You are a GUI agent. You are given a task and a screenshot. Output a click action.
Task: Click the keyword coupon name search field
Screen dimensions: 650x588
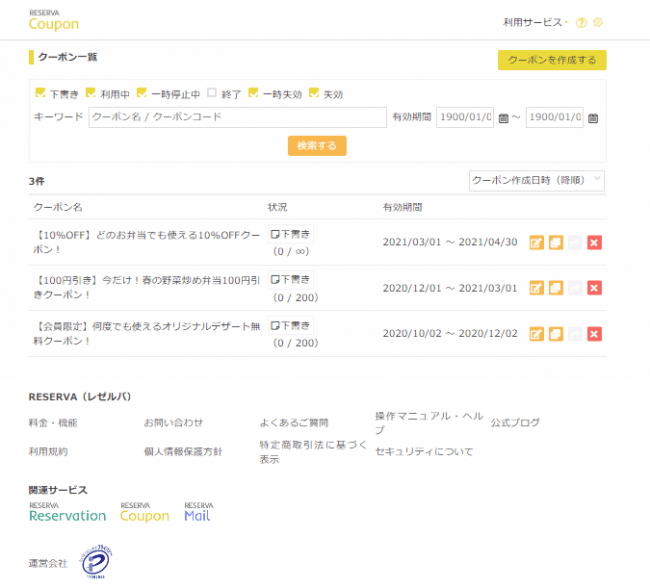[x=237, y=118]
